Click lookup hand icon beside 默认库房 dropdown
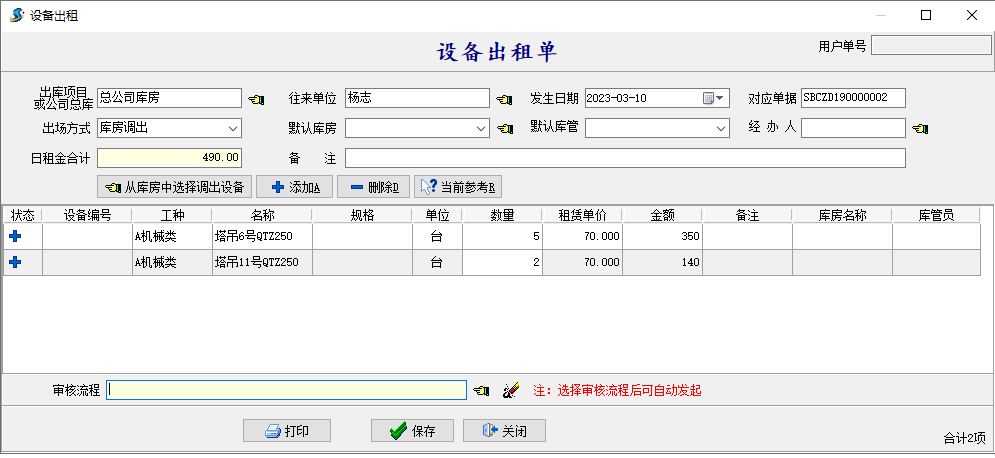The height and width of the screenshot is (458, 995). click(504, 129)
